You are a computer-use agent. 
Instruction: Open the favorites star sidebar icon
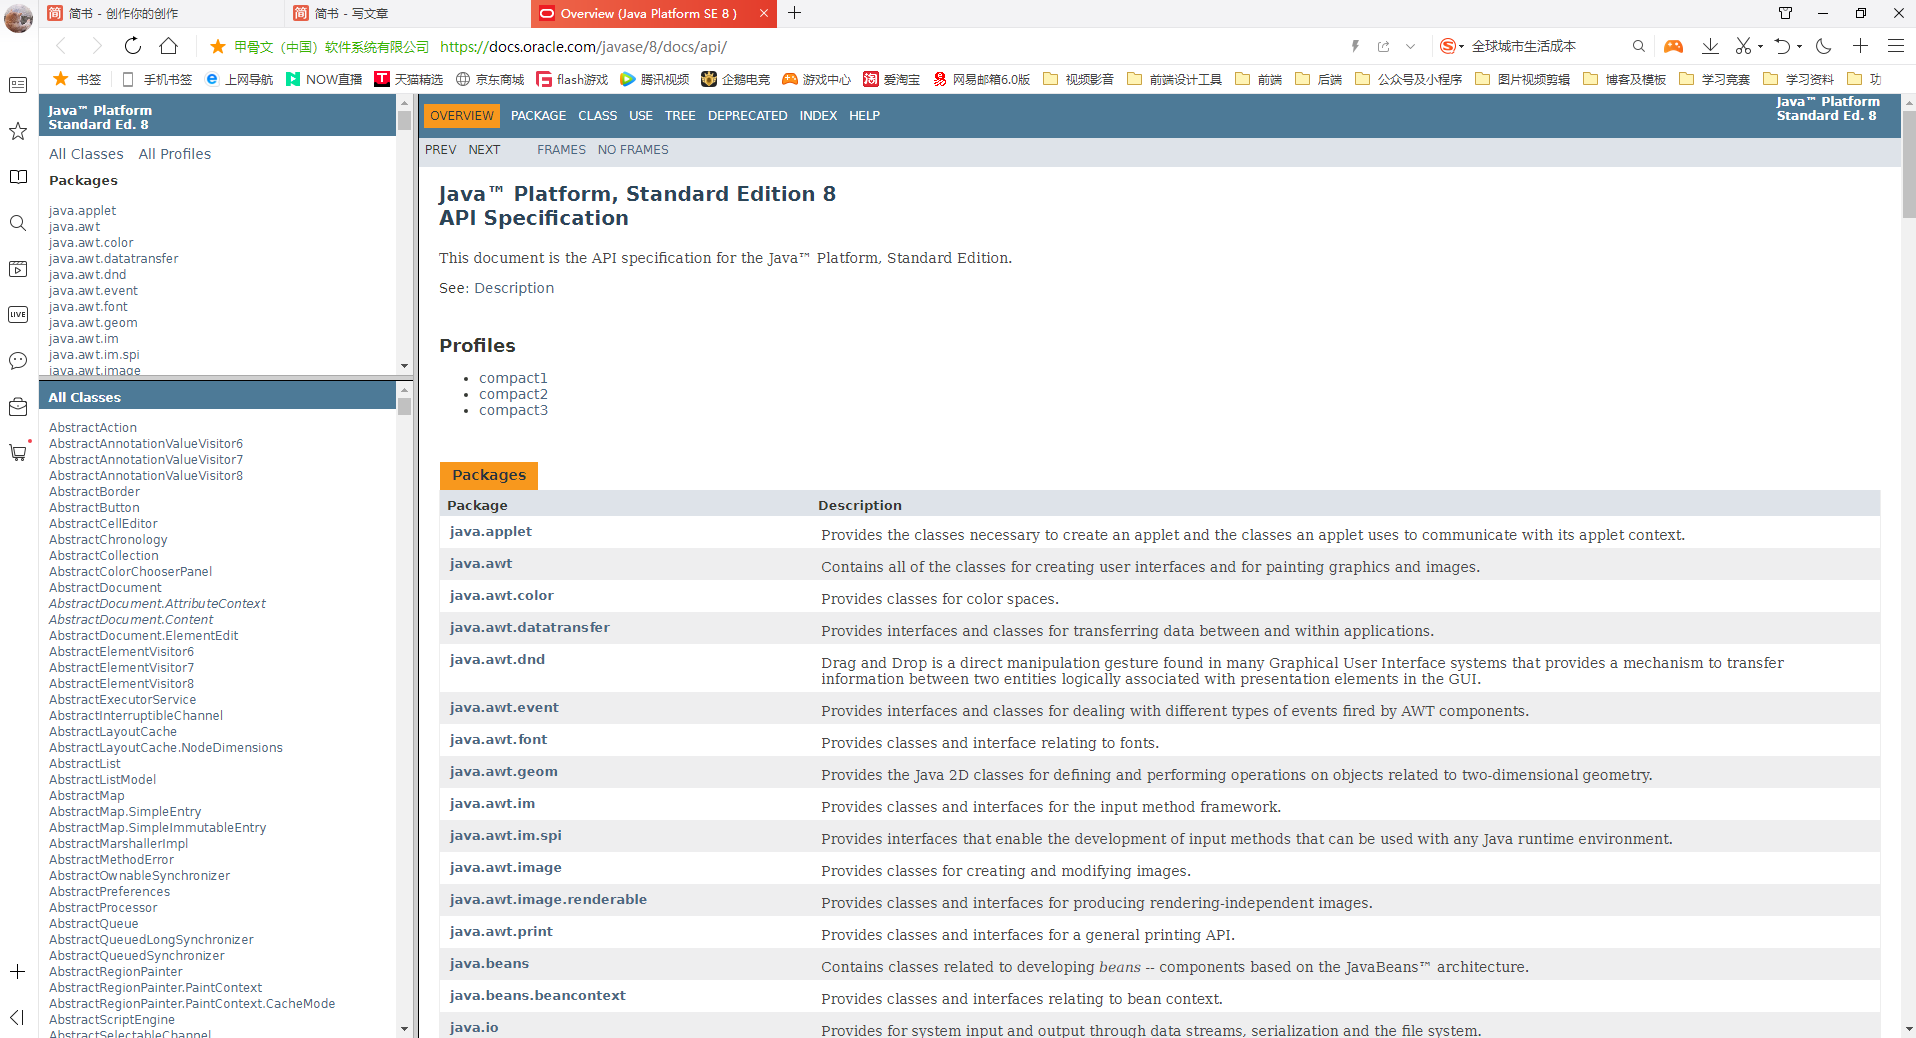coord(18,131)
